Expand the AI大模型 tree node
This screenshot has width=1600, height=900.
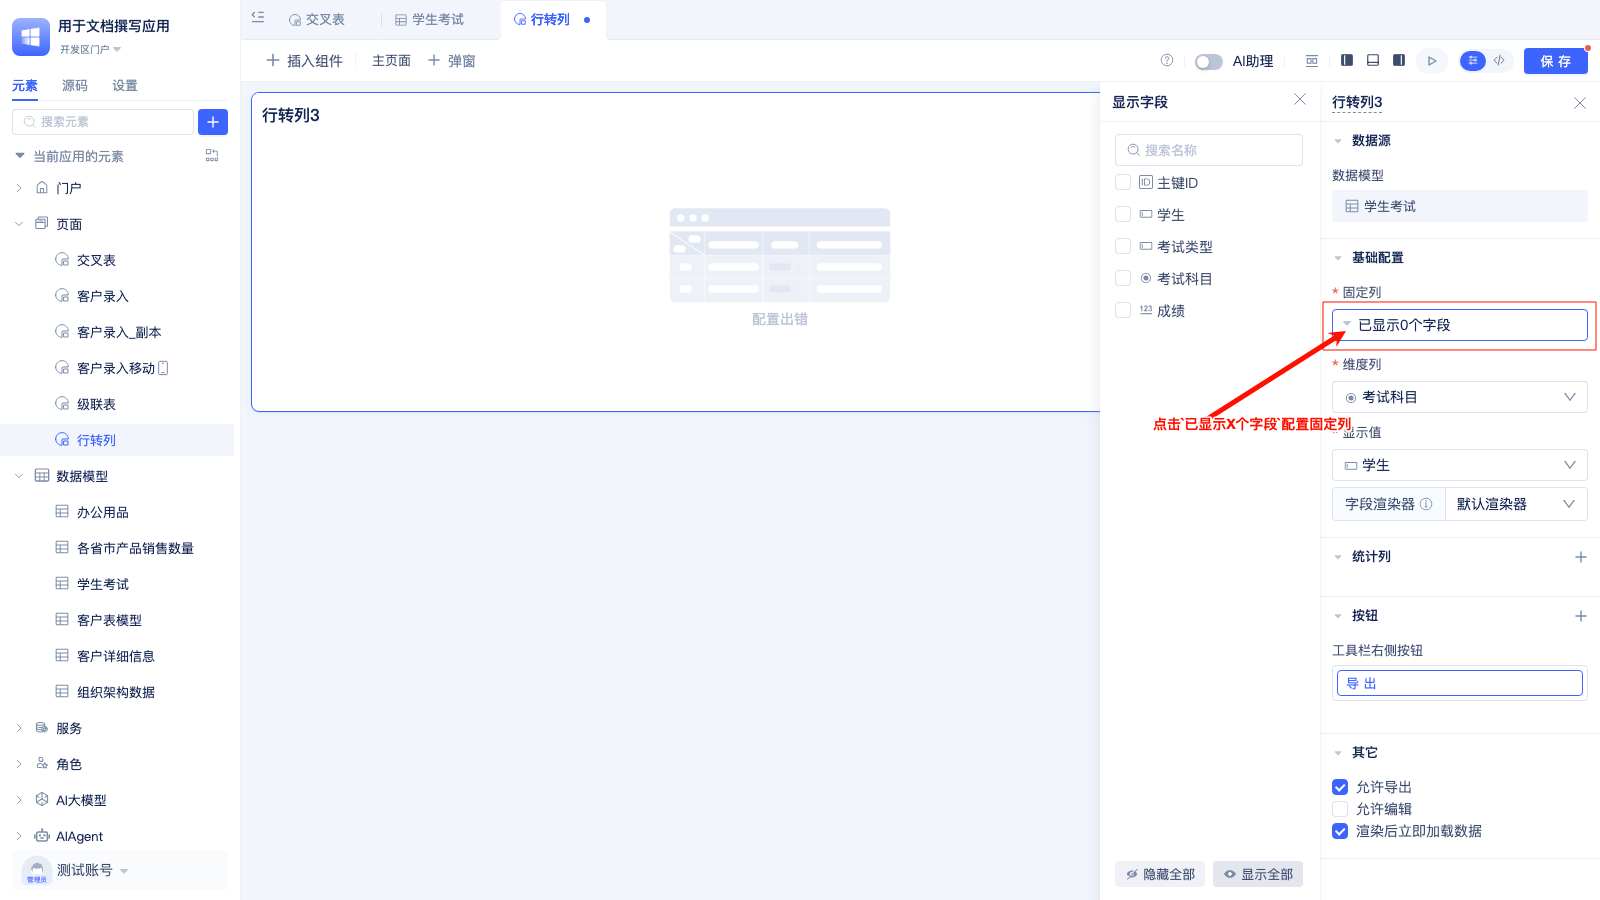point(19,800)
